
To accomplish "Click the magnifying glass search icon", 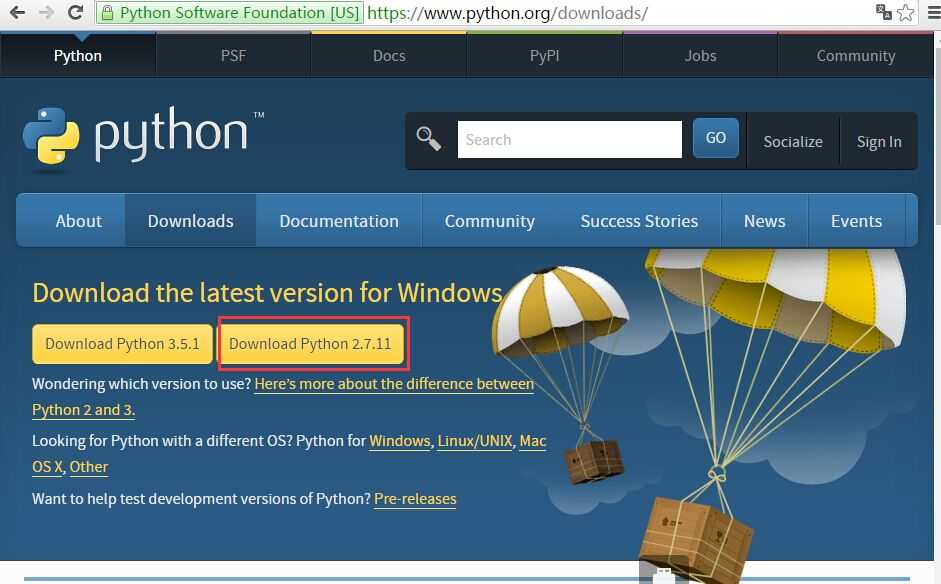I will pyautogui.click(x=428, y=139).
